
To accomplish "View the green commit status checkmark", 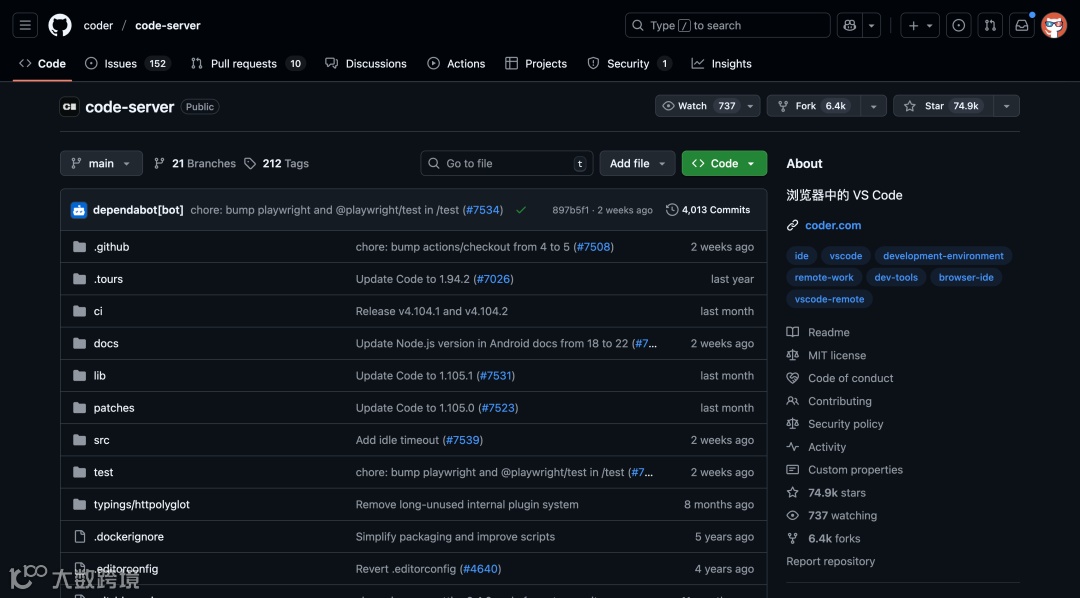I will tap(521, 210).
